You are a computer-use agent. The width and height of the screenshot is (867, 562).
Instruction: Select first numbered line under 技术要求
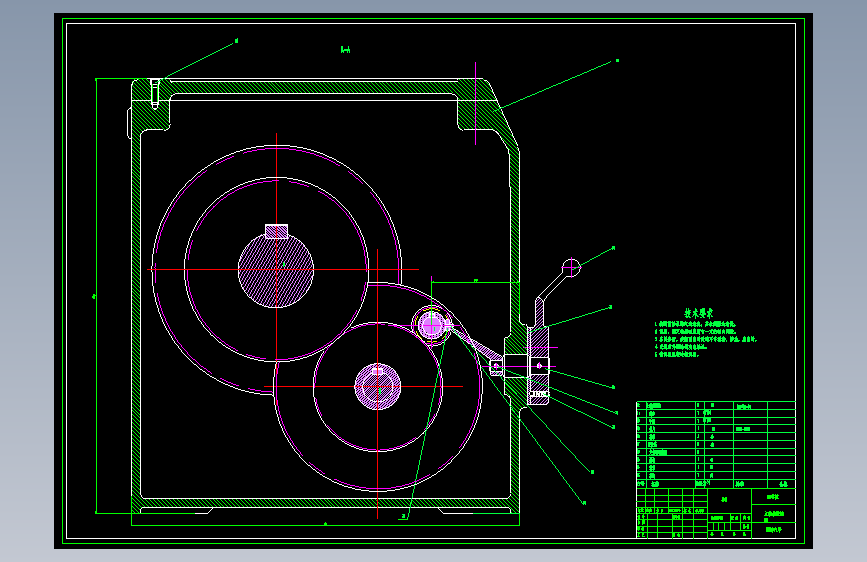[695, 324]
